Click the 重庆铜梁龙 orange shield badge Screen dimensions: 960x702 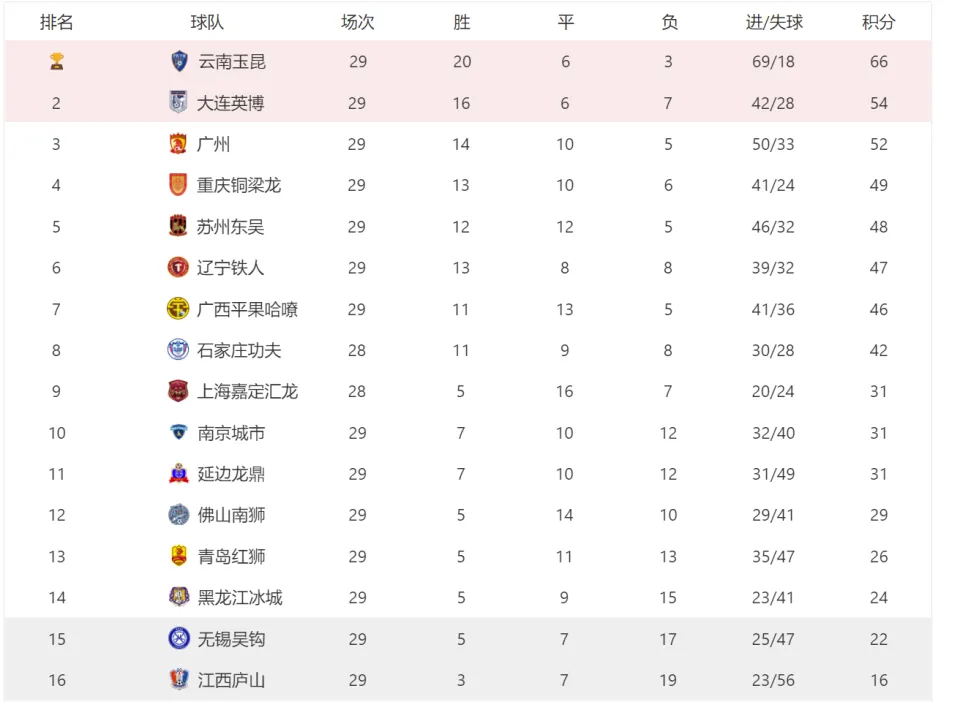(x=178, y=185)
